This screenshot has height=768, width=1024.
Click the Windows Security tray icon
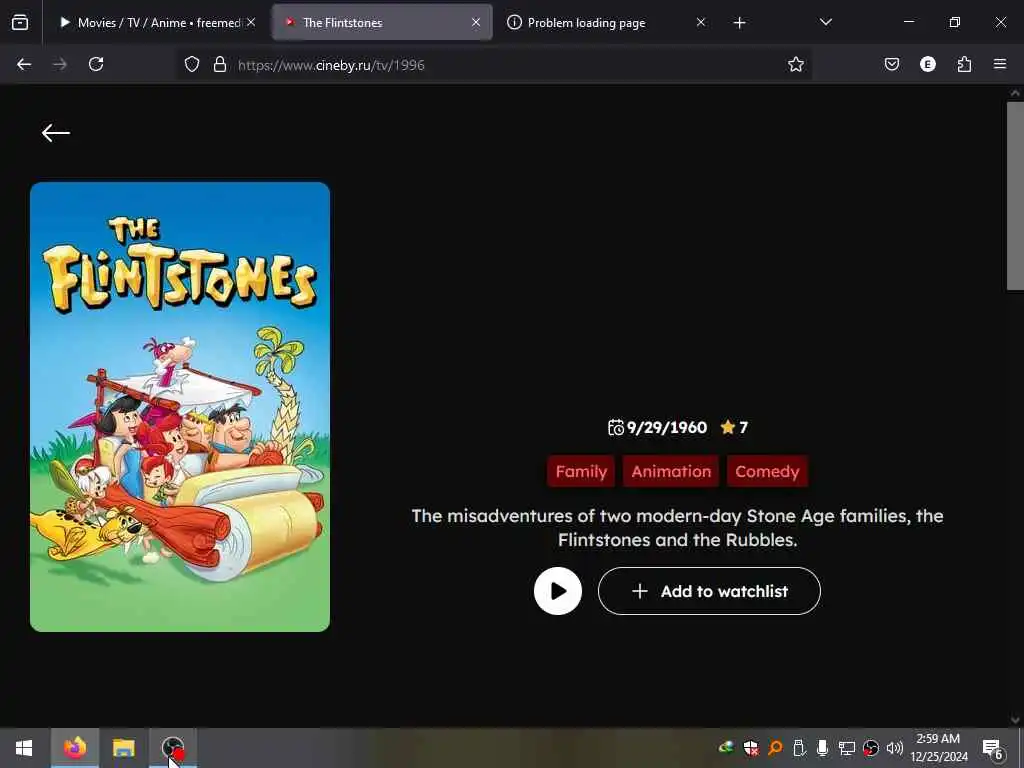tap(750, 748)
